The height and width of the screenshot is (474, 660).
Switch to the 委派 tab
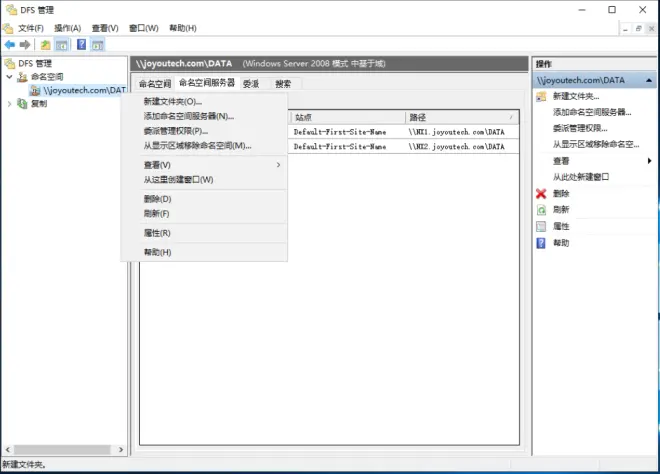(251, 84)
